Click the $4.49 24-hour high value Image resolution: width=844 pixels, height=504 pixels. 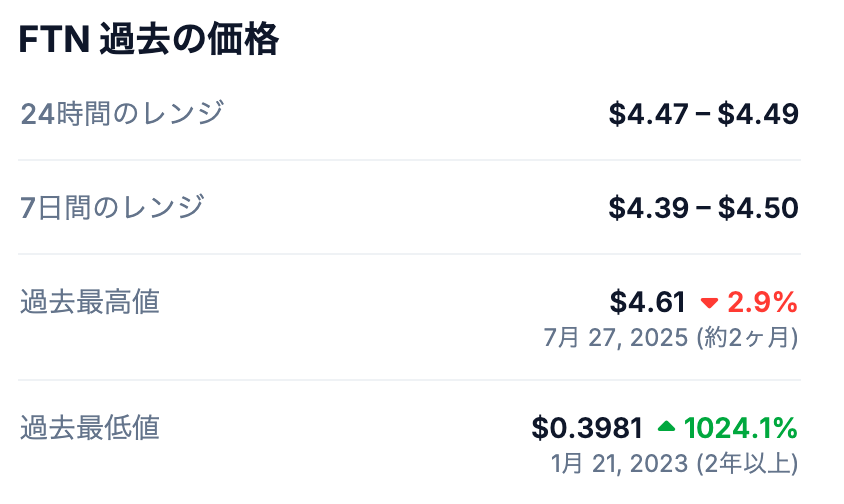[x=758, y=114]
